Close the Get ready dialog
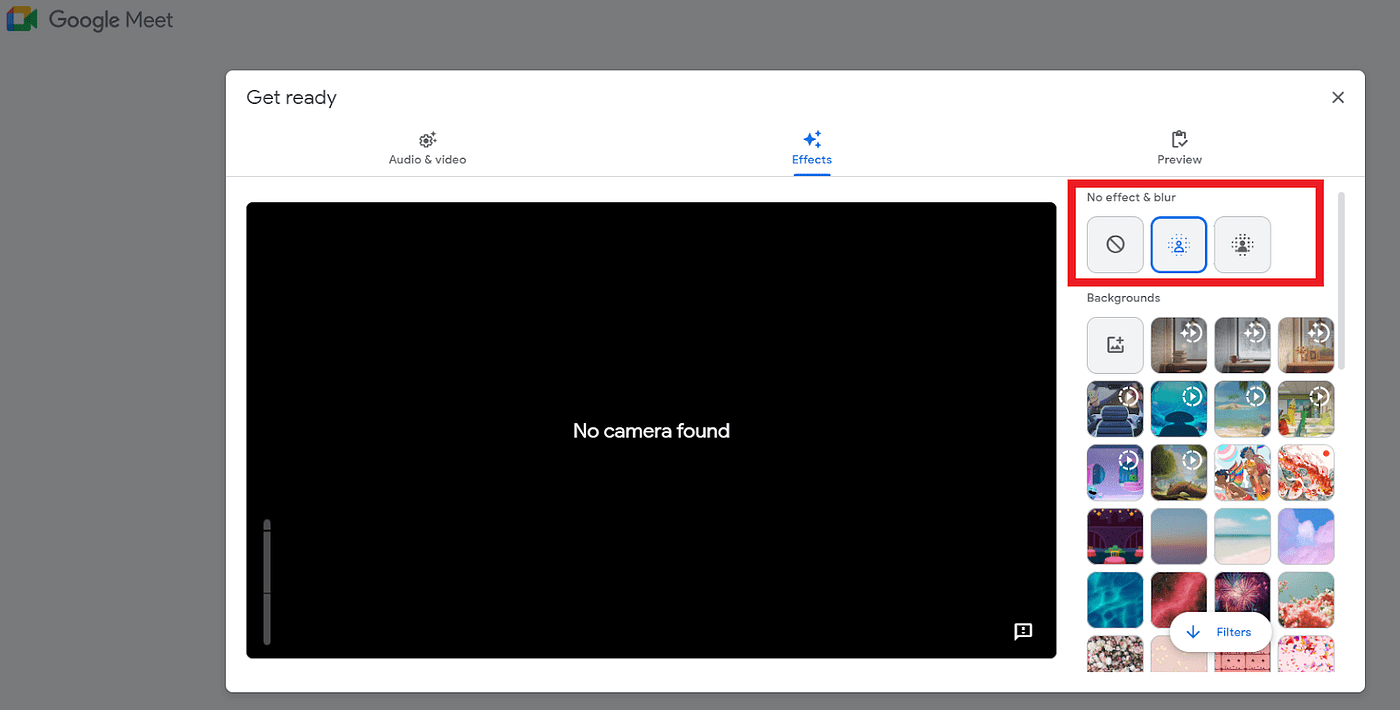 click(1338, 97)
